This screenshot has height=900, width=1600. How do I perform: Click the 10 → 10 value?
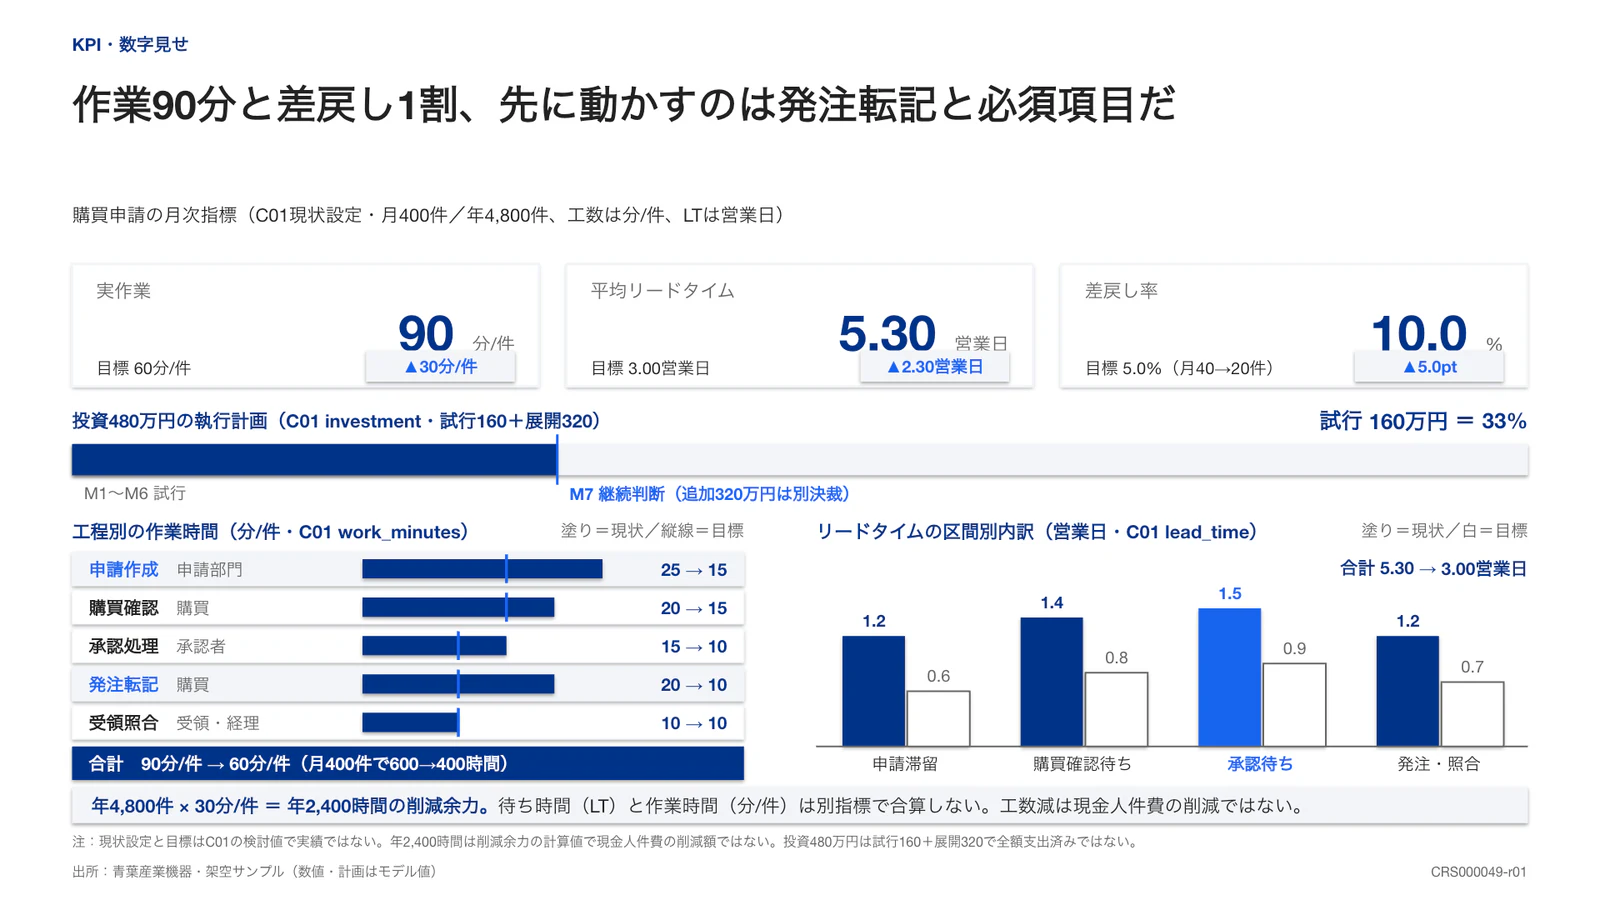694,723
